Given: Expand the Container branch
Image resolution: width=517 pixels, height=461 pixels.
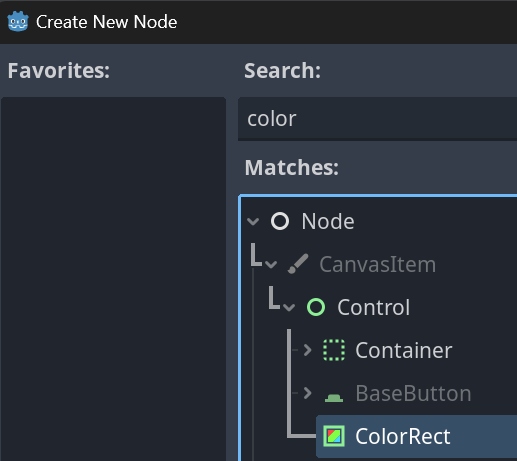Looking at the screenshot, I should 307,350.
